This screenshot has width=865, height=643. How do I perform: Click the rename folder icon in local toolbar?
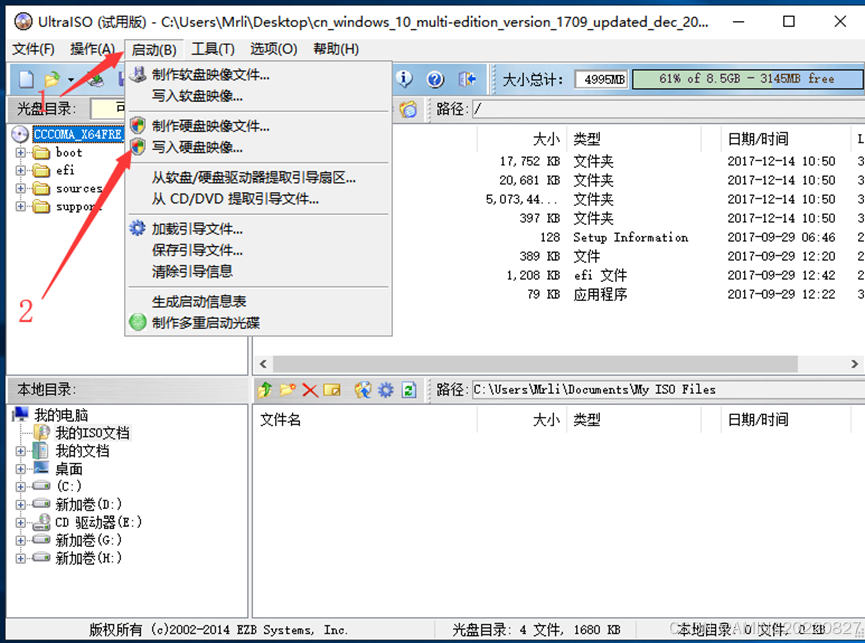click(332, 390)
